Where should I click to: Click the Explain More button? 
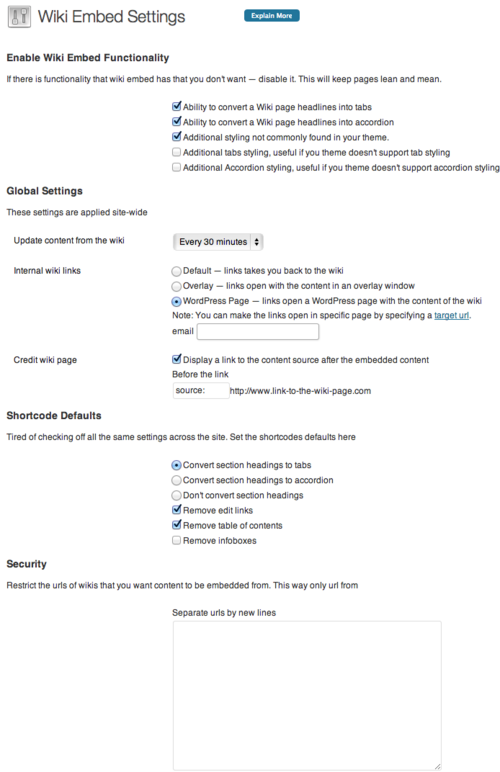(x=272, y=16)
